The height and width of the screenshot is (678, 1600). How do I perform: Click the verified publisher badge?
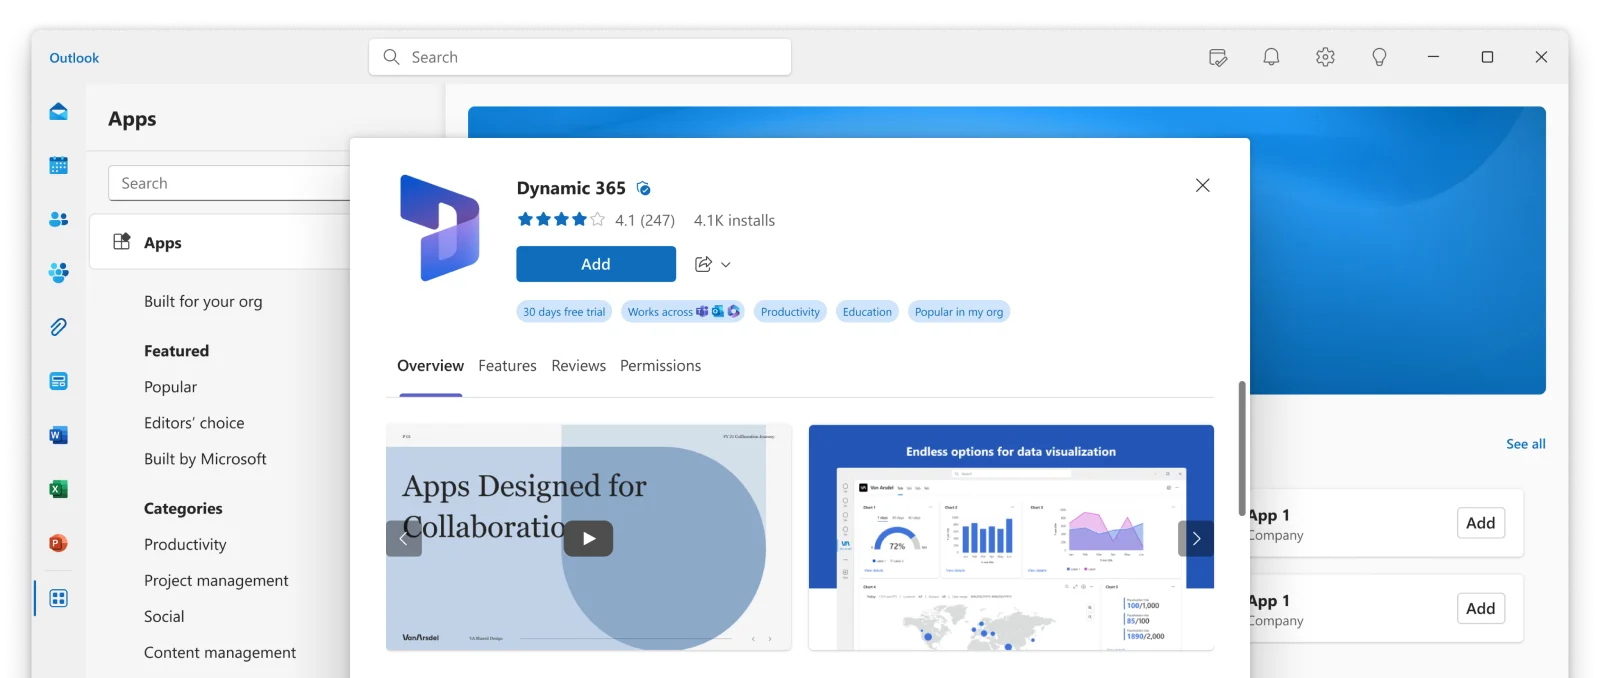click(644, 188)
